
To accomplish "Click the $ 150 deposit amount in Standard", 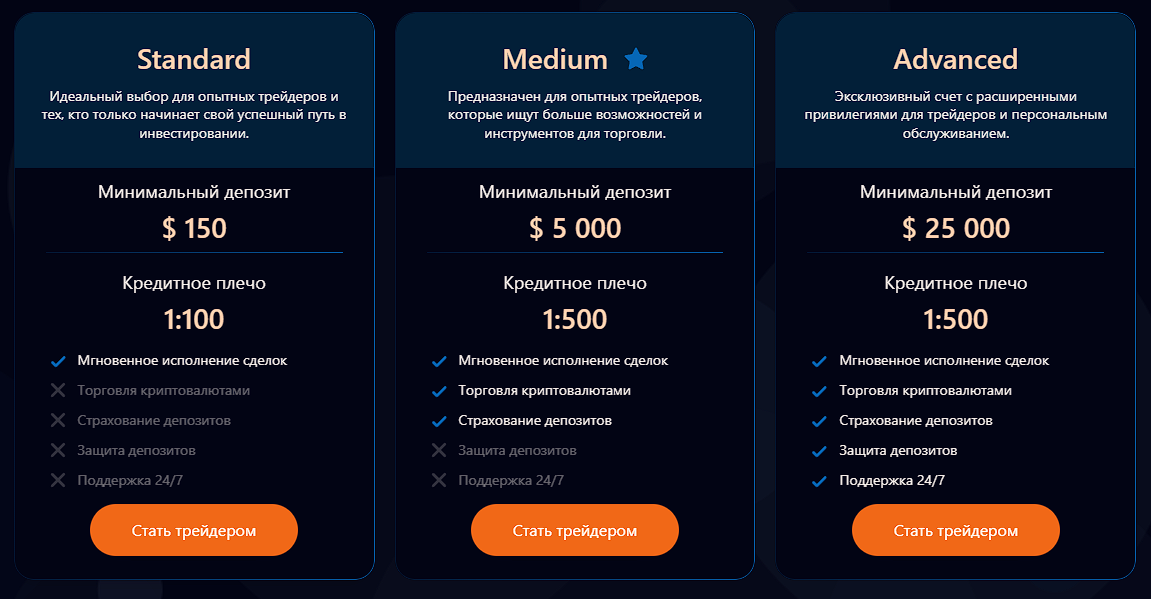I will 194,228.
